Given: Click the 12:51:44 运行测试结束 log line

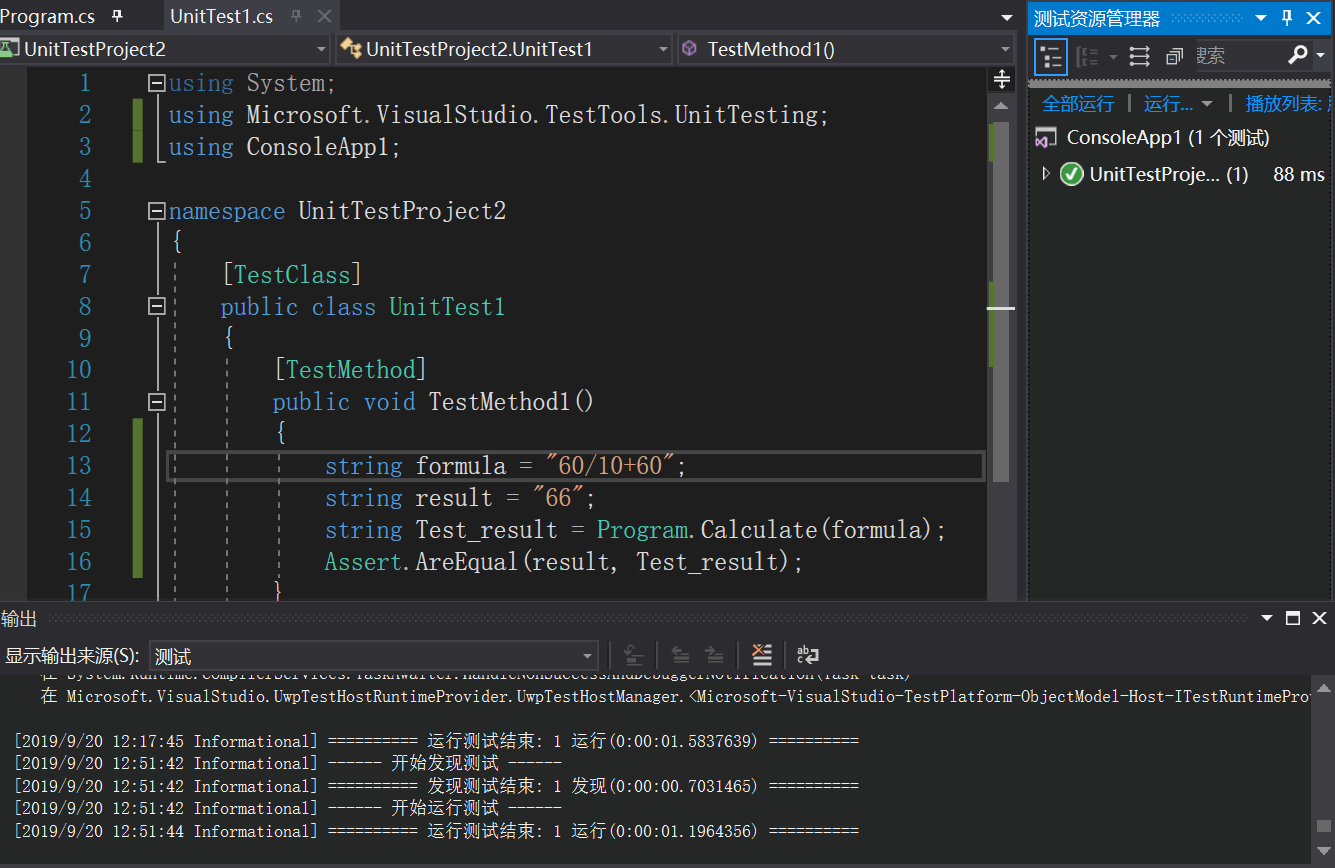Looking at the screenshot, I should pos(437,832).
